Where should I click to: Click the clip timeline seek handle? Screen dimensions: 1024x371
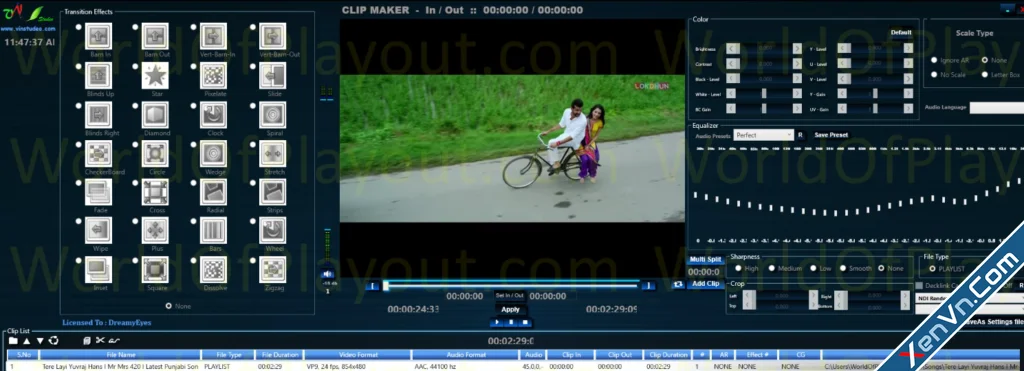tap(386, 285)
